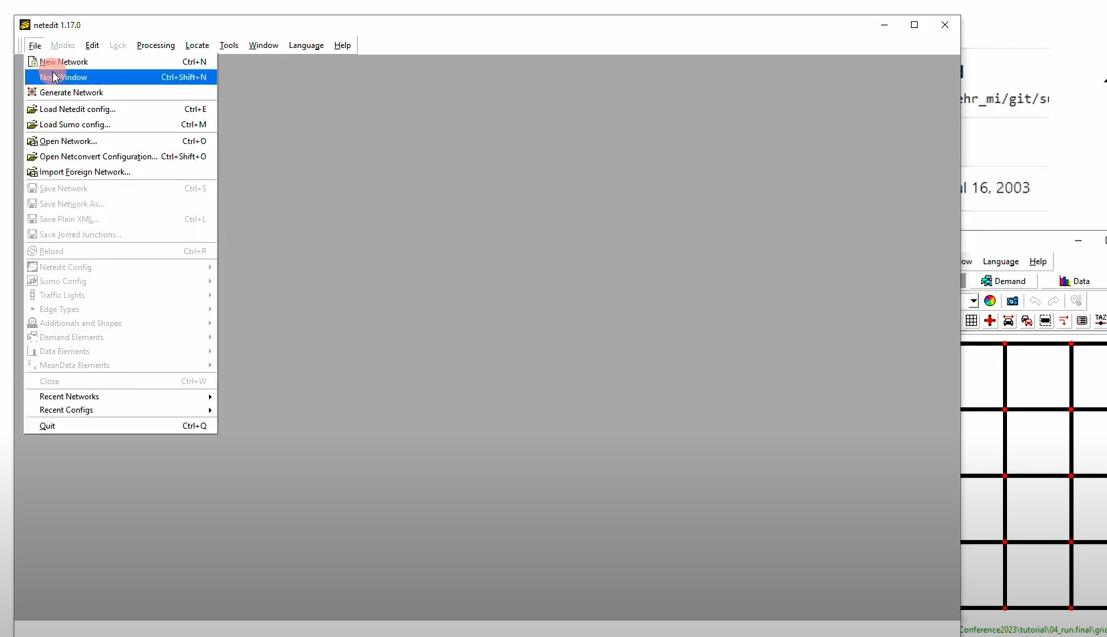The width and height of the screenshot is (1107, 637).
Task: Open the Help menu in front netedit window
Action: point(342,45)
